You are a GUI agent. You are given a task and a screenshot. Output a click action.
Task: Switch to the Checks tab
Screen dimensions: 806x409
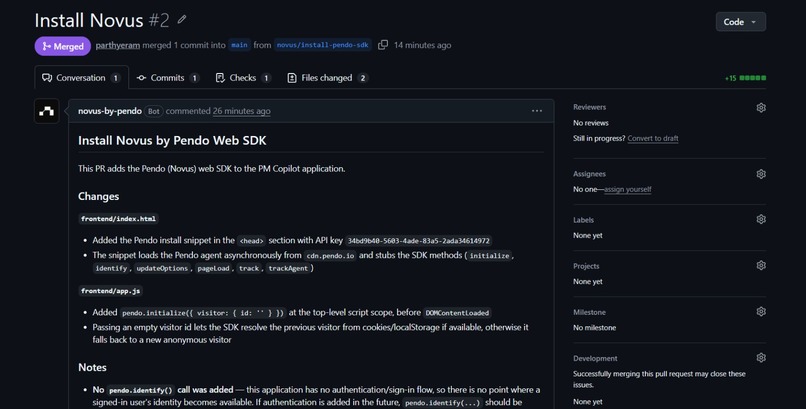(243, 78)
